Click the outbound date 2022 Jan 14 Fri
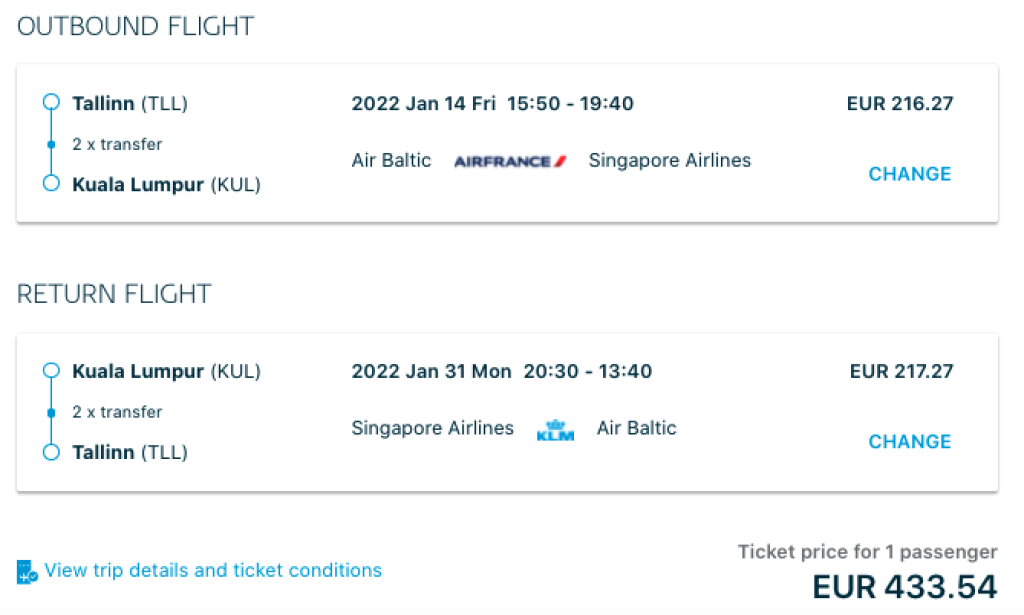 (x=425, y=104)
